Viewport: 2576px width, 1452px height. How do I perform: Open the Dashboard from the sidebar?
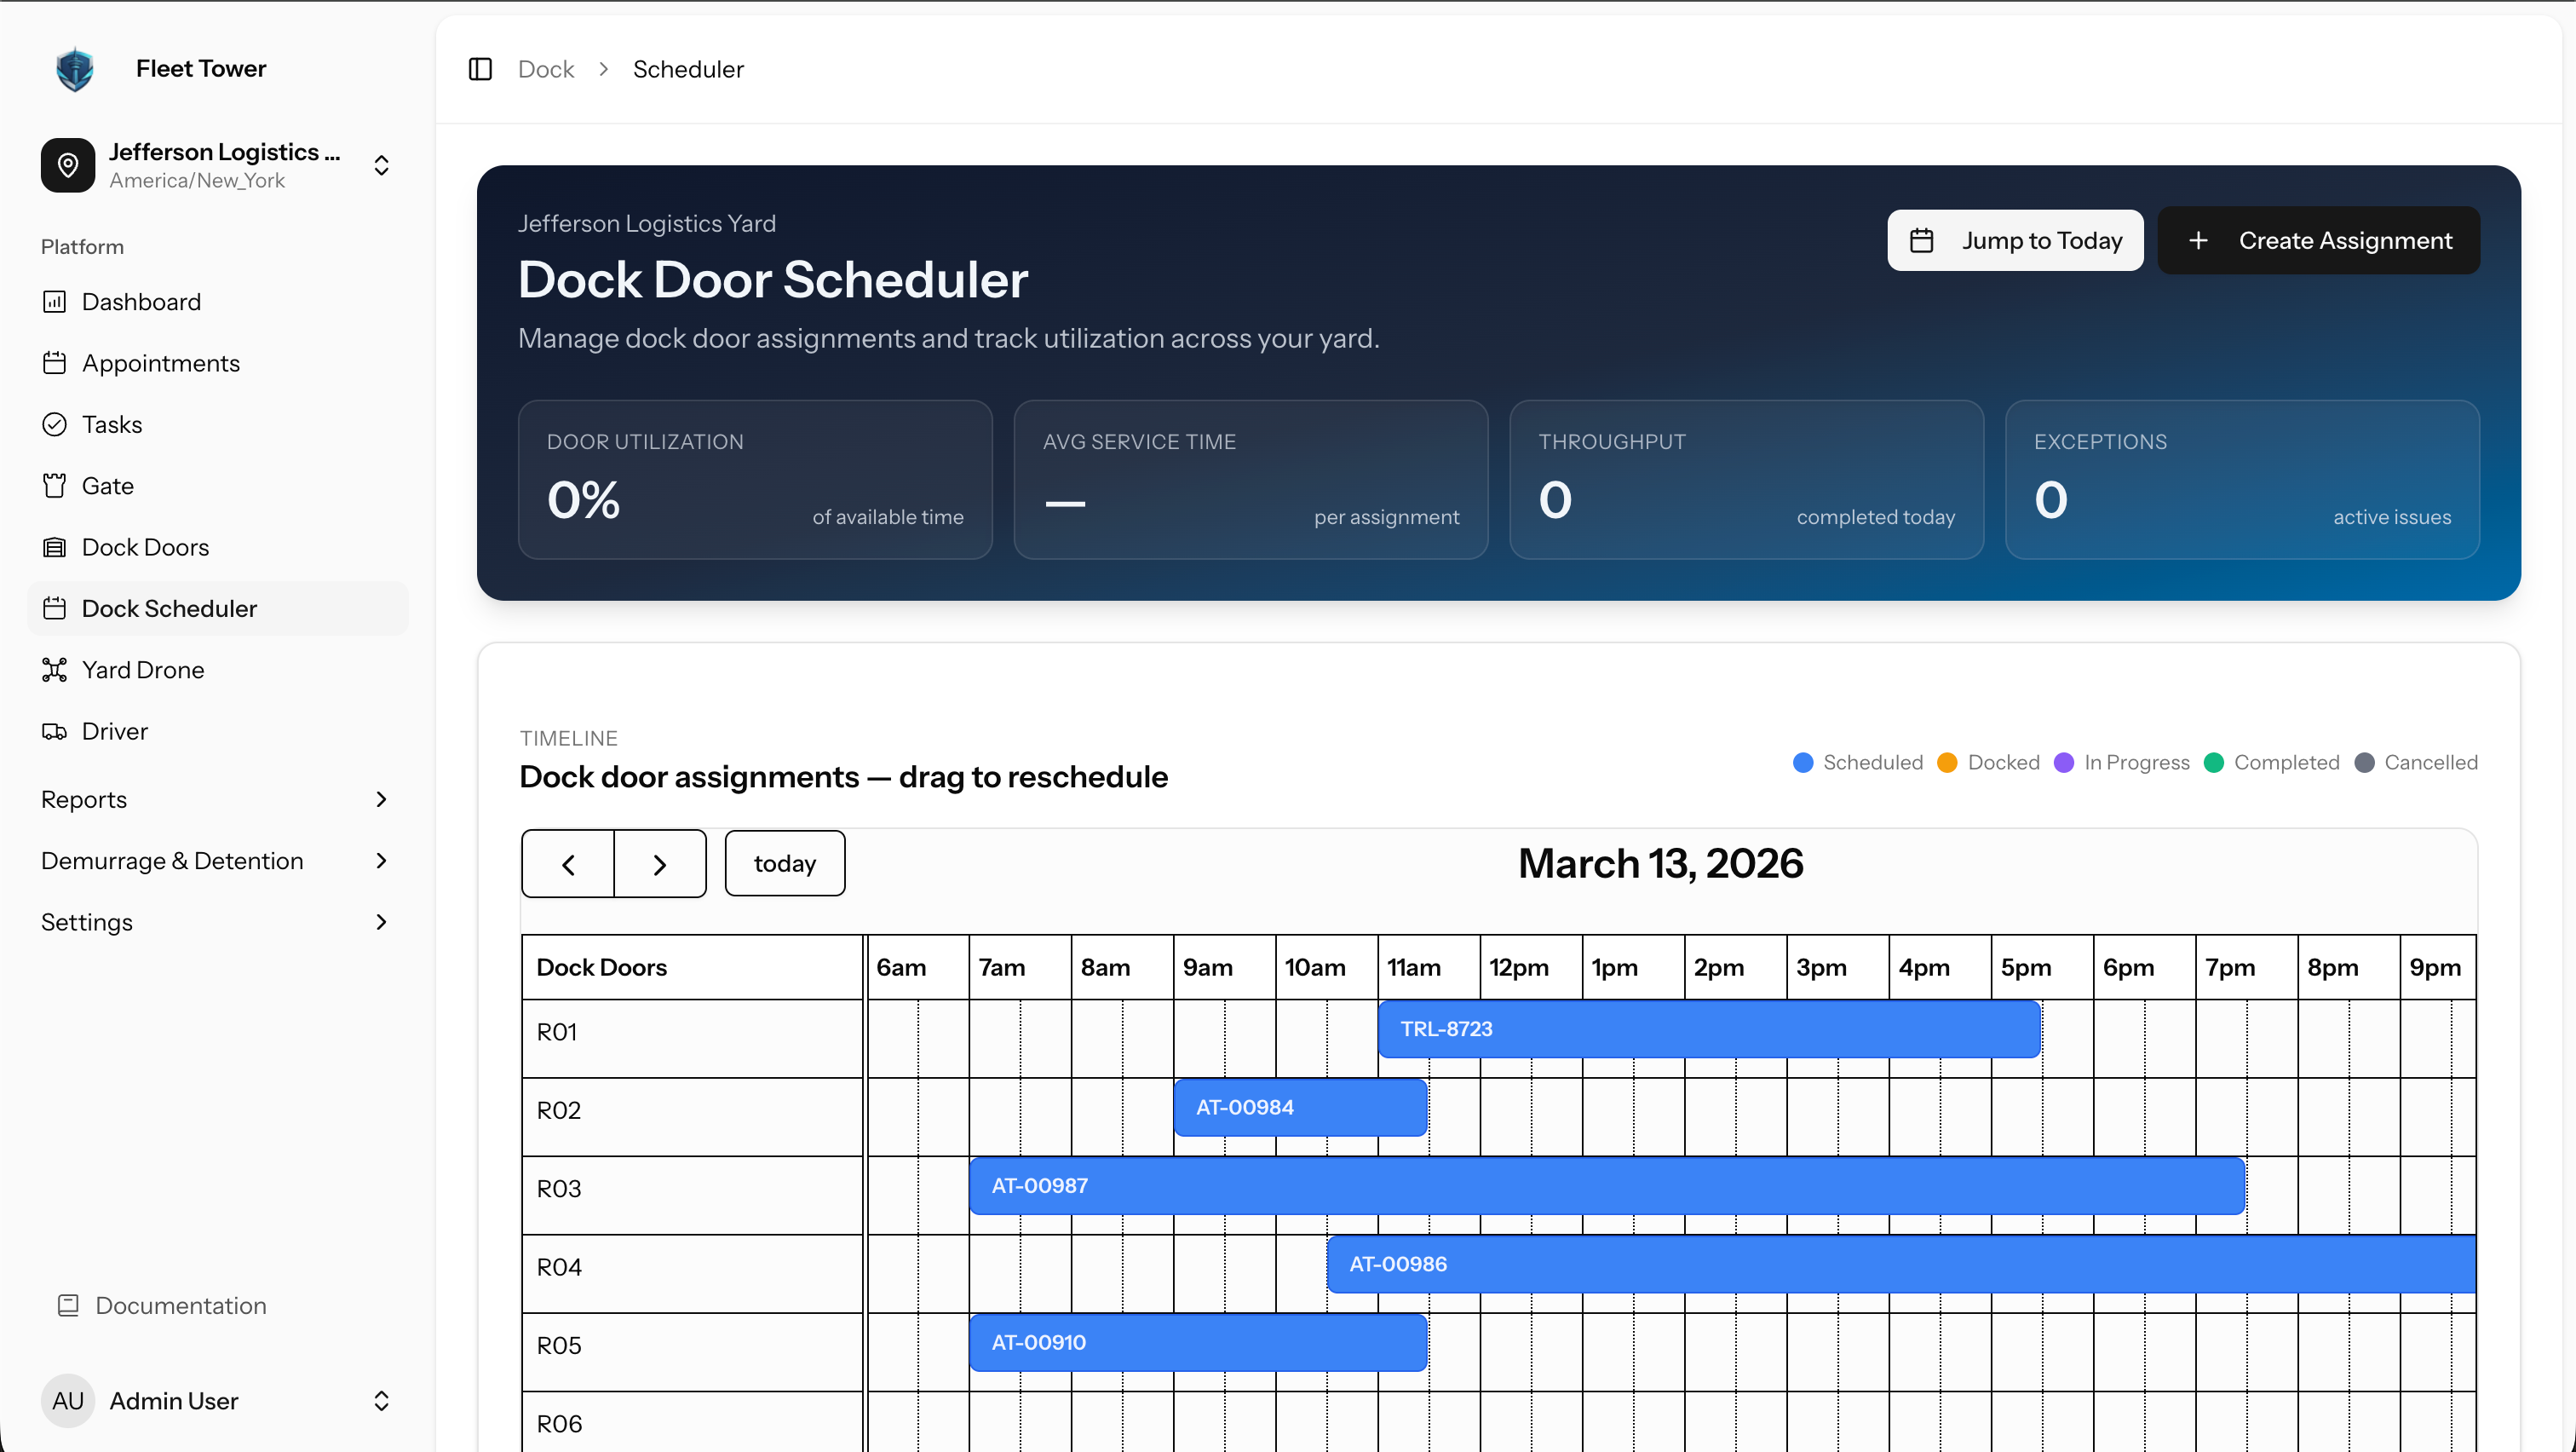pos(140,301)
